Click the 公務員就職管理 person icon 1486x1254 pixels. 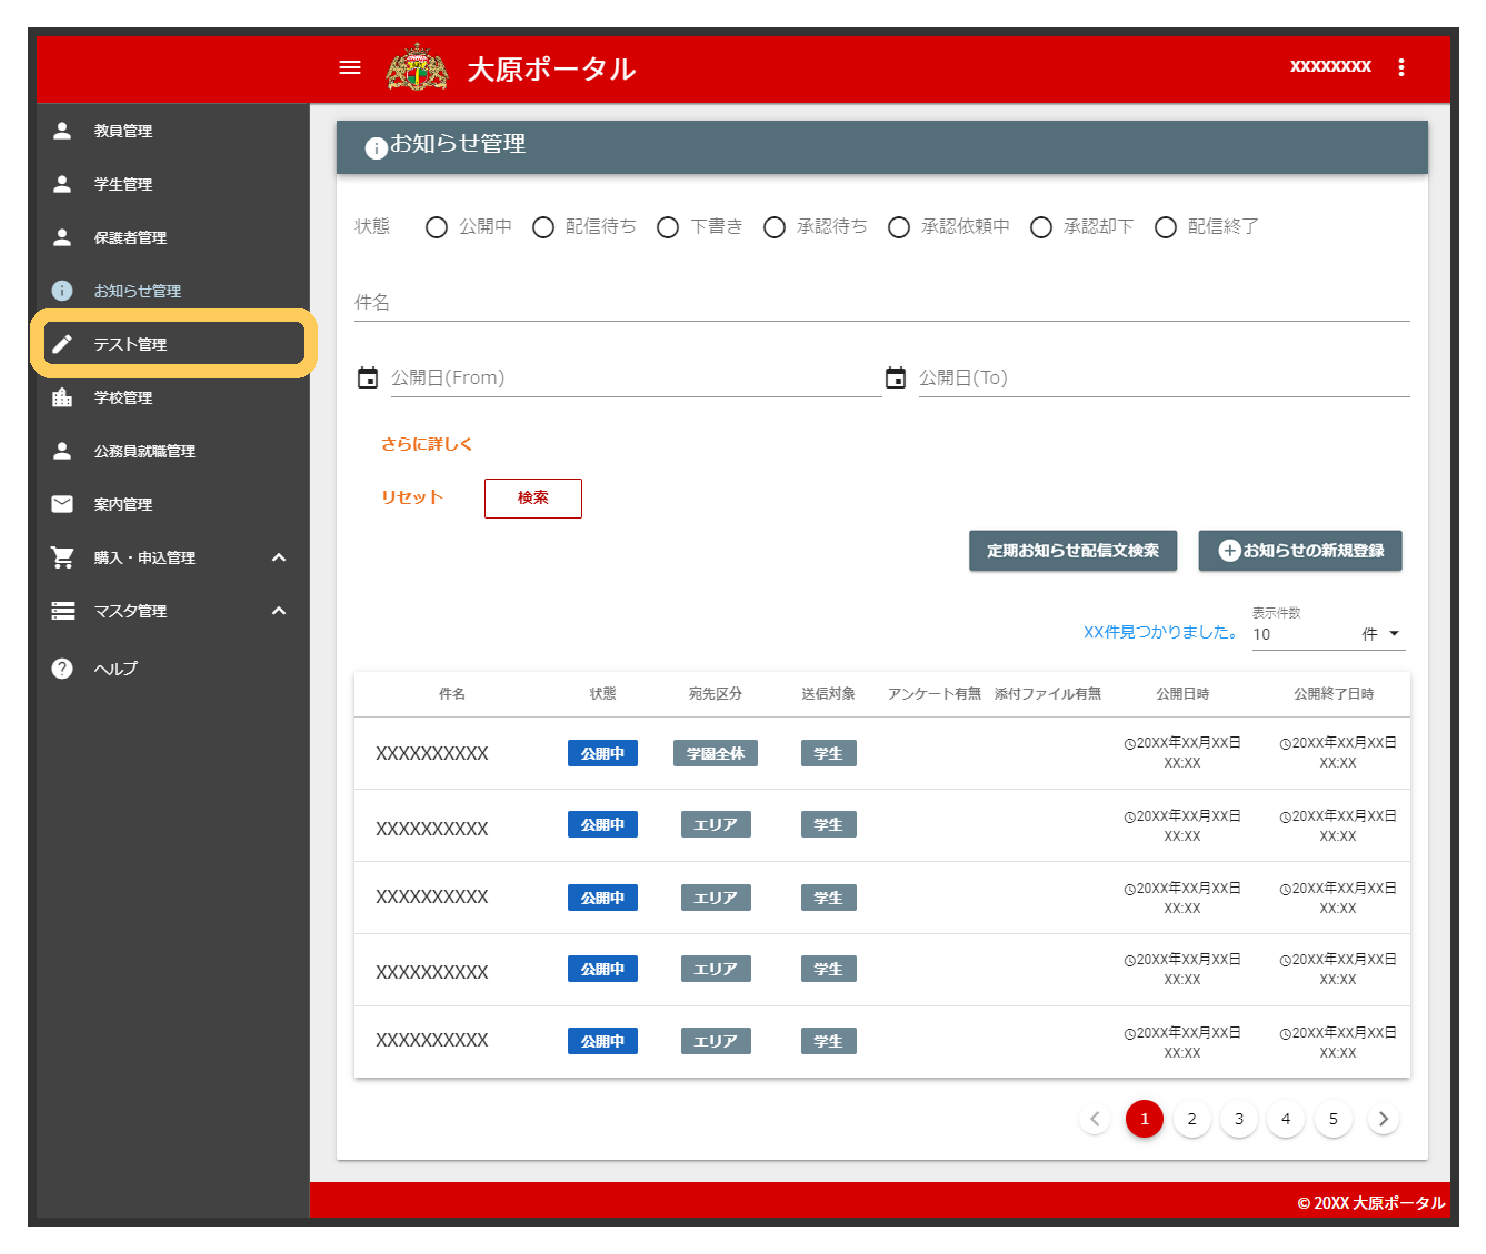coord(62,451)
